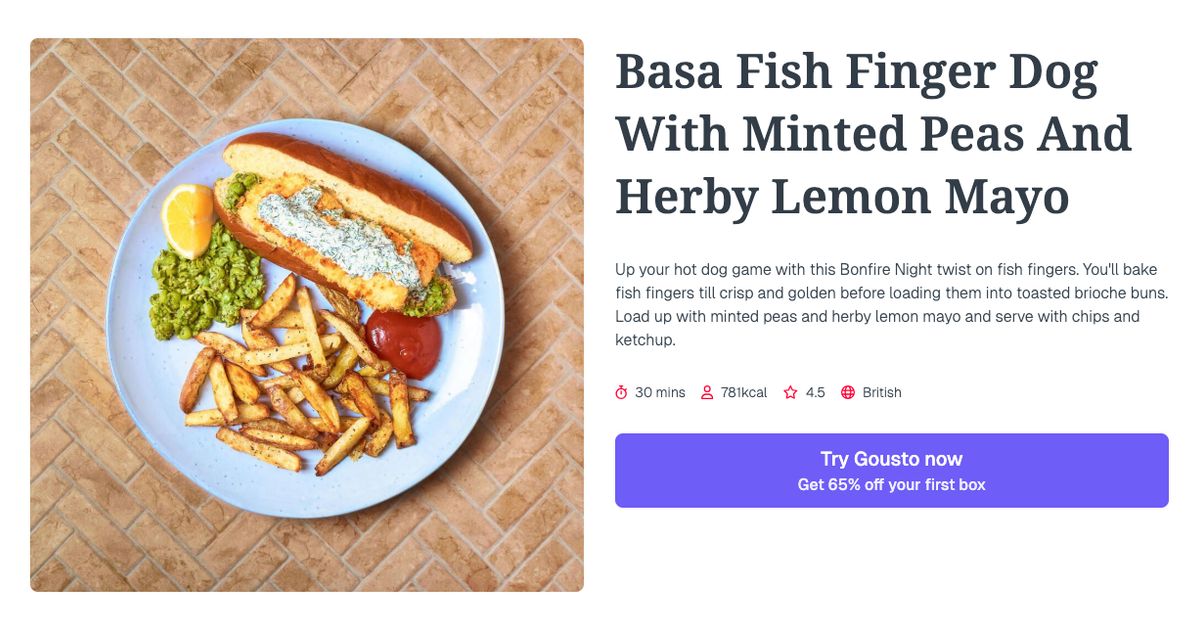Open the fish finger dog recipe photo
The image size is (1200, 630).
click(307, 315)
